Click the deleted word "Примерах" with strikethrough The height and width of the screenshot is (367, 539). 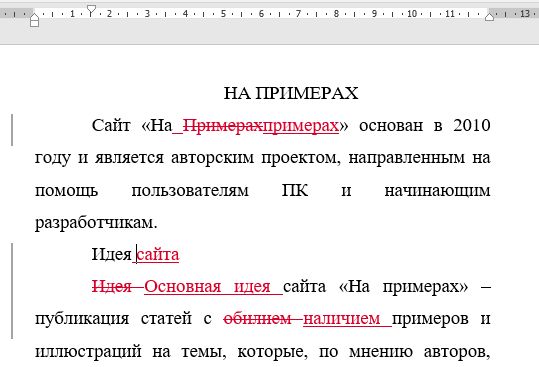222,126
